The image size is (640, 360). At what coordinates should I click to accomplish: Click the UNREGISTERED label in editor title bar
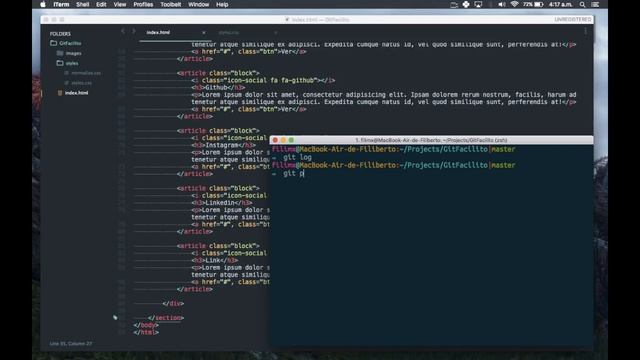tap(573, 20)
